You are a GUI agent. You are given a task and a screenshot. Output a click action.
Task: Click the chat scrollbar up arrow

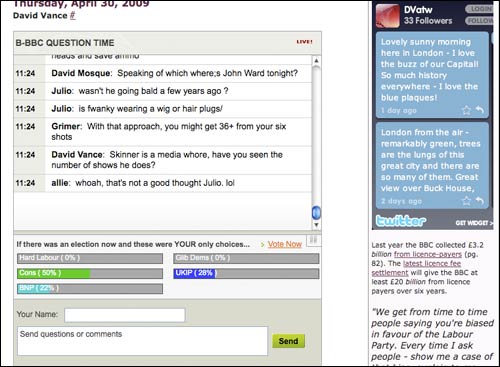(x=316, y=61)
